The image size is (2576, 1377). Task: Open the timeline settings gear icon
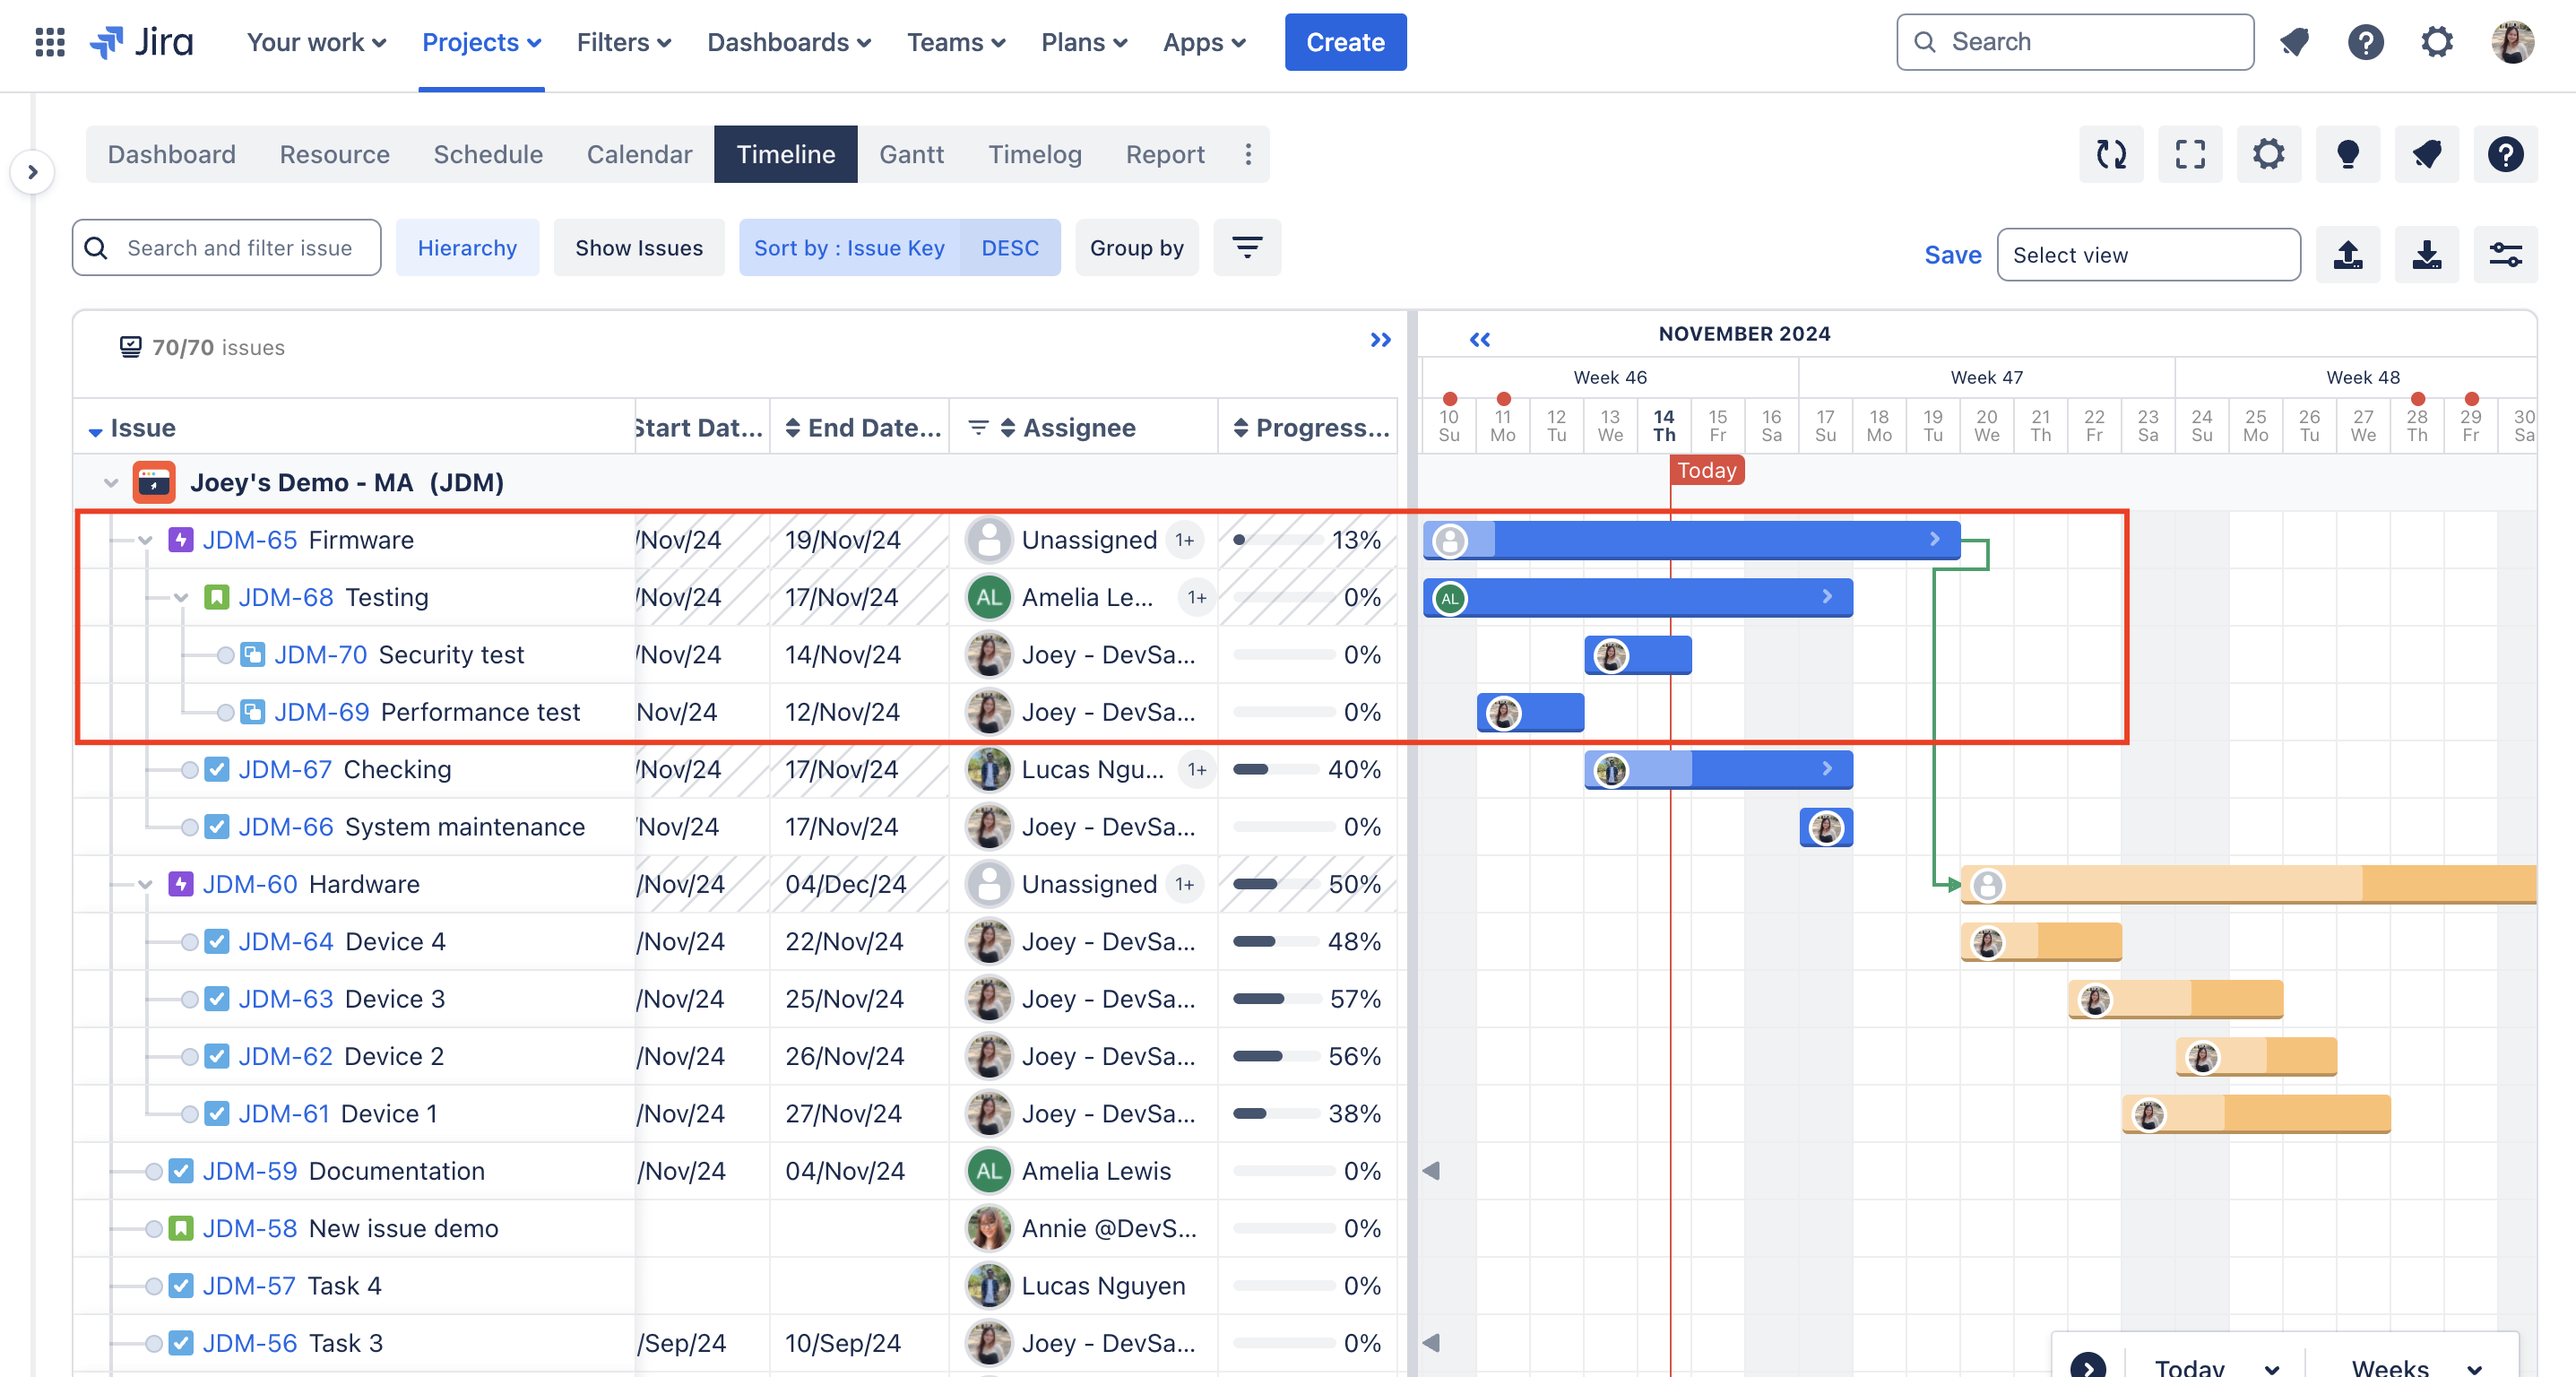[2269, 154]
